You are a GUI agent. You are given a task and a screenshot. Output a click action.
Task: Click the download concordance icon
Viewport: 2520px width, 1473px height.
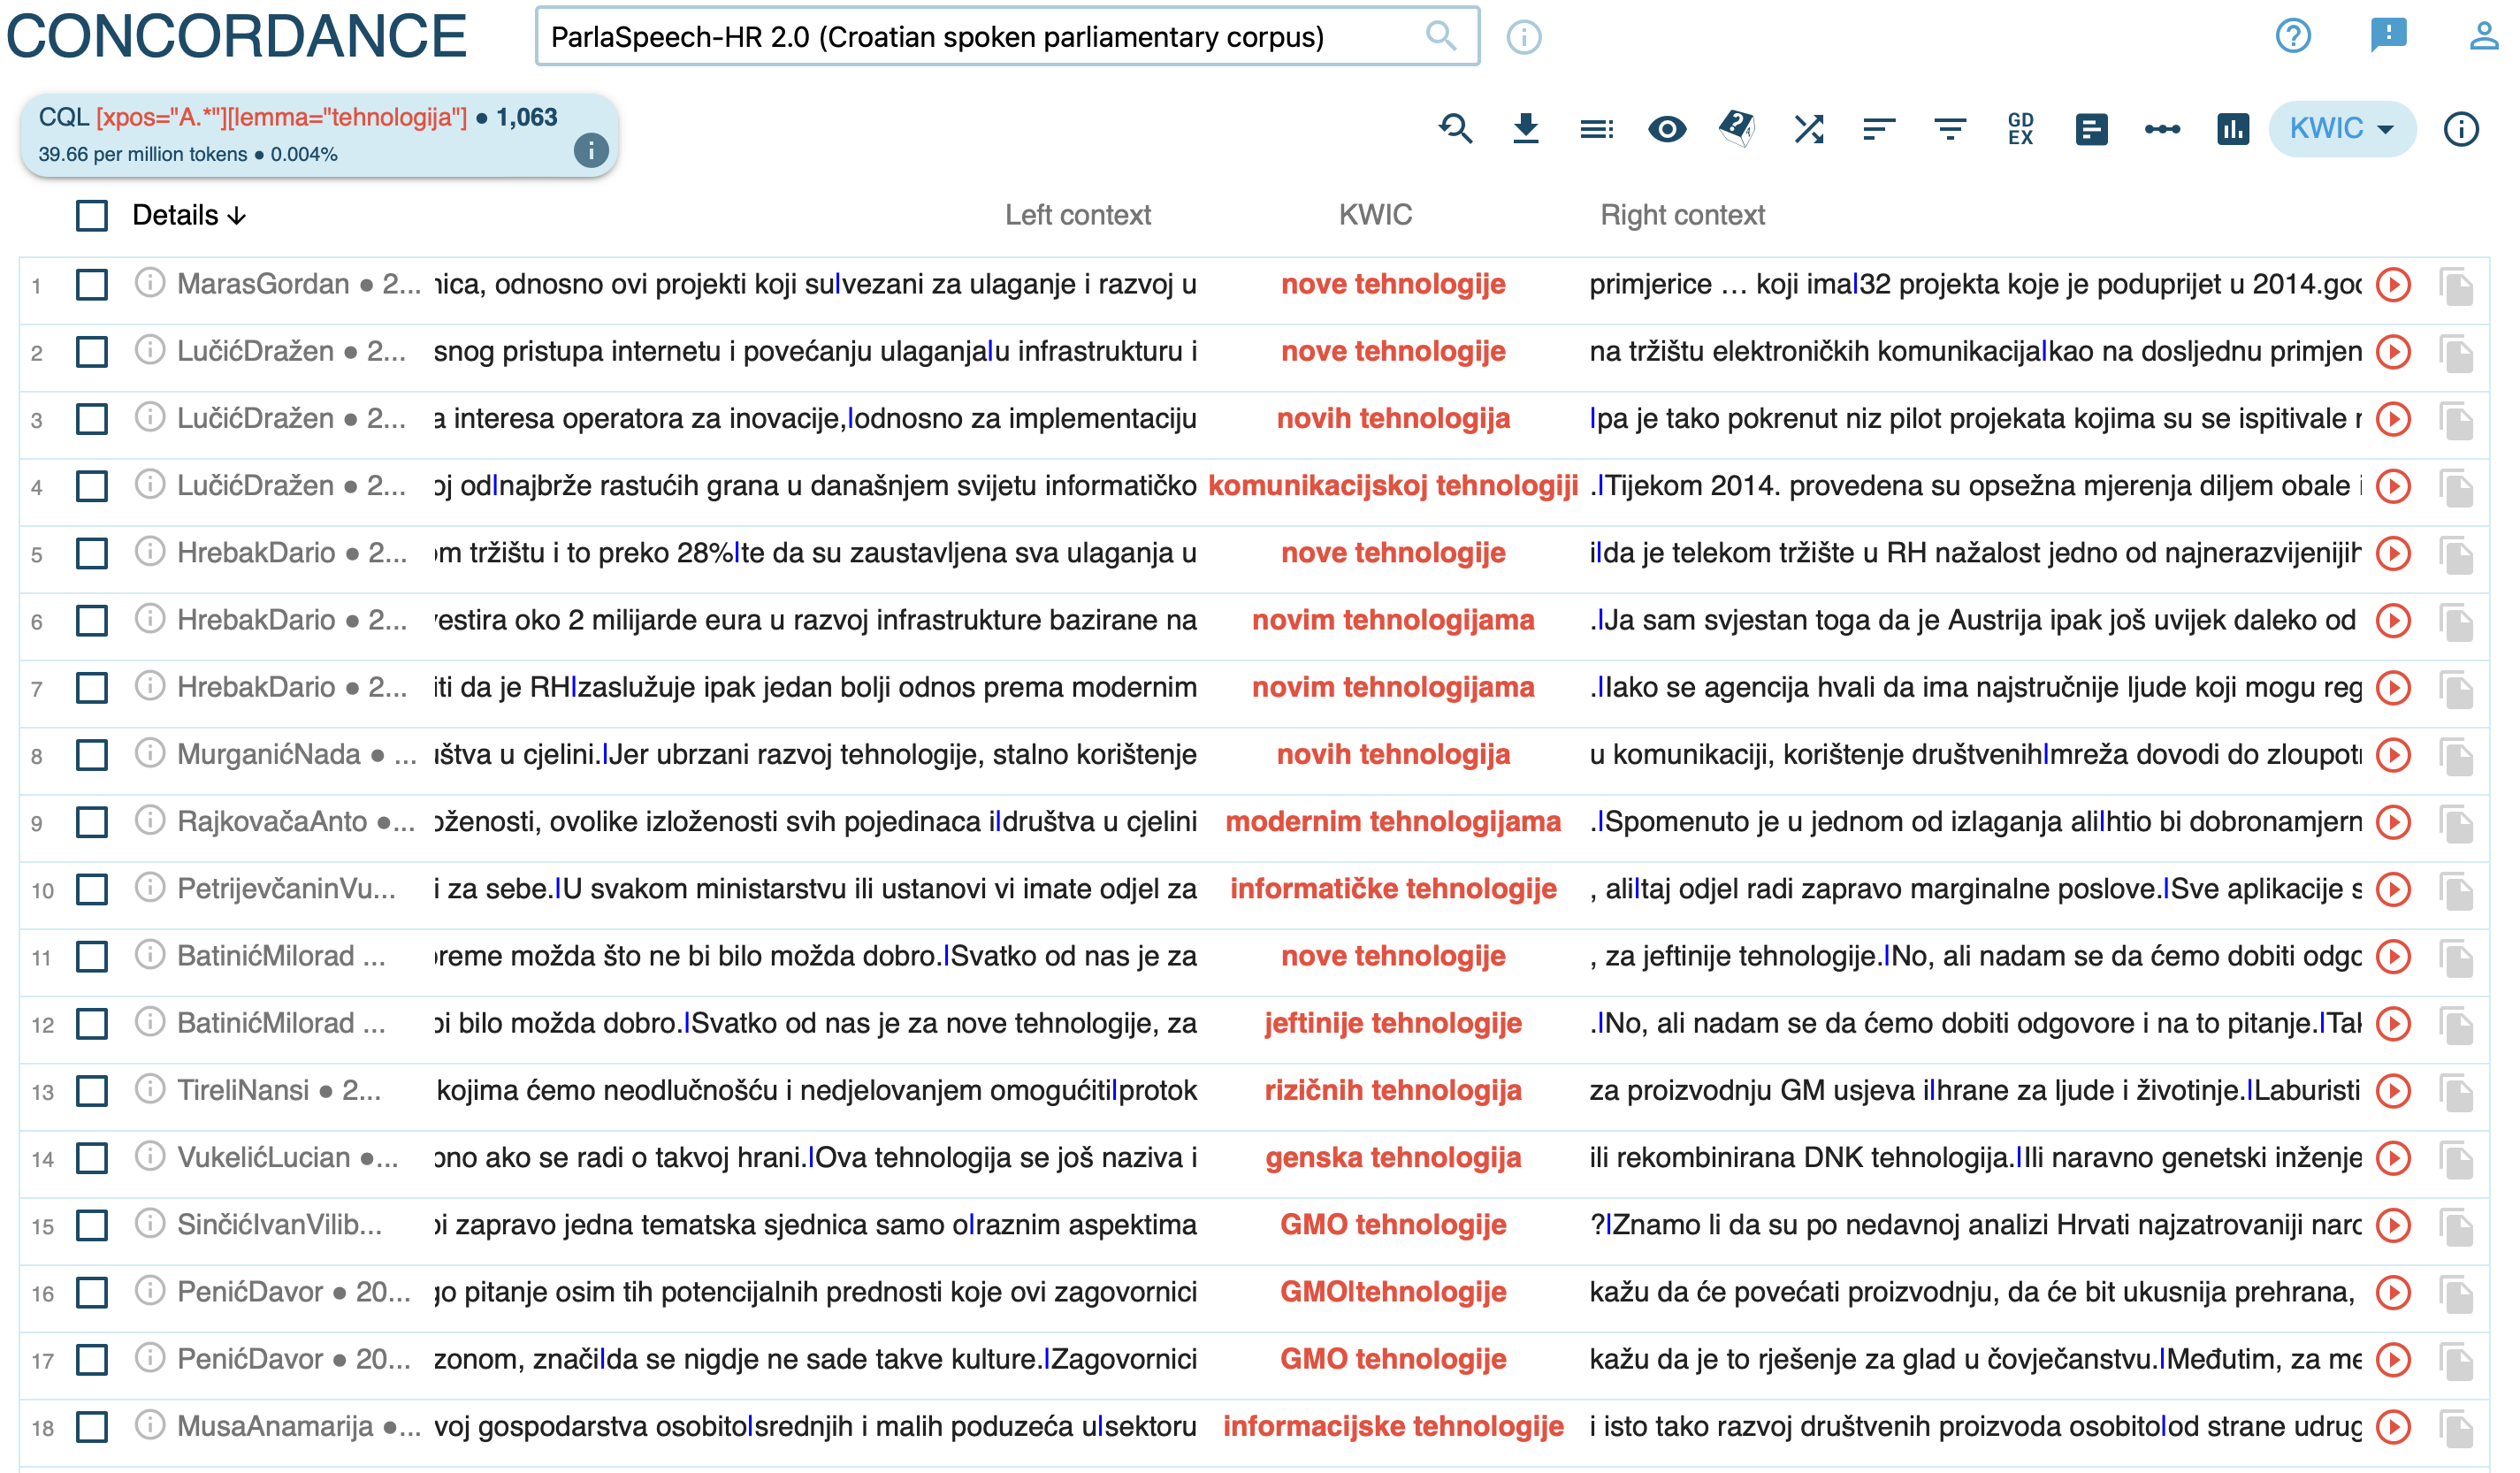pos(1525,129)
